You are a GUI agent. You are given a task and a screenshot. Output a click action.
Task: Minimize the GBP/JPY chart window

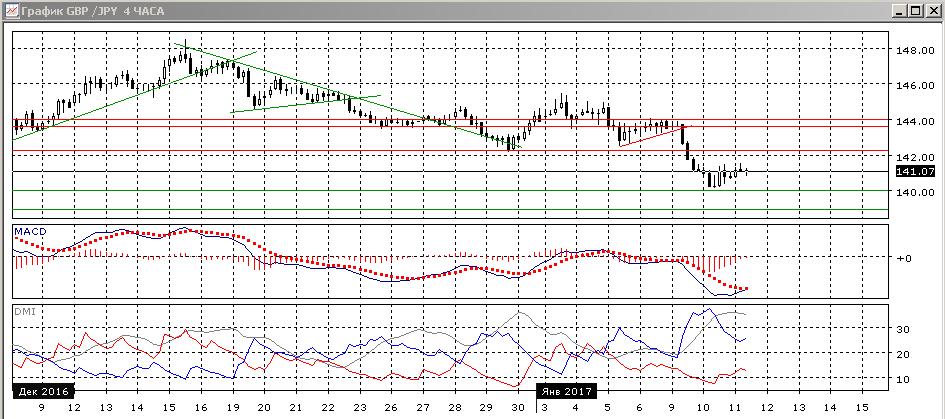901,10
